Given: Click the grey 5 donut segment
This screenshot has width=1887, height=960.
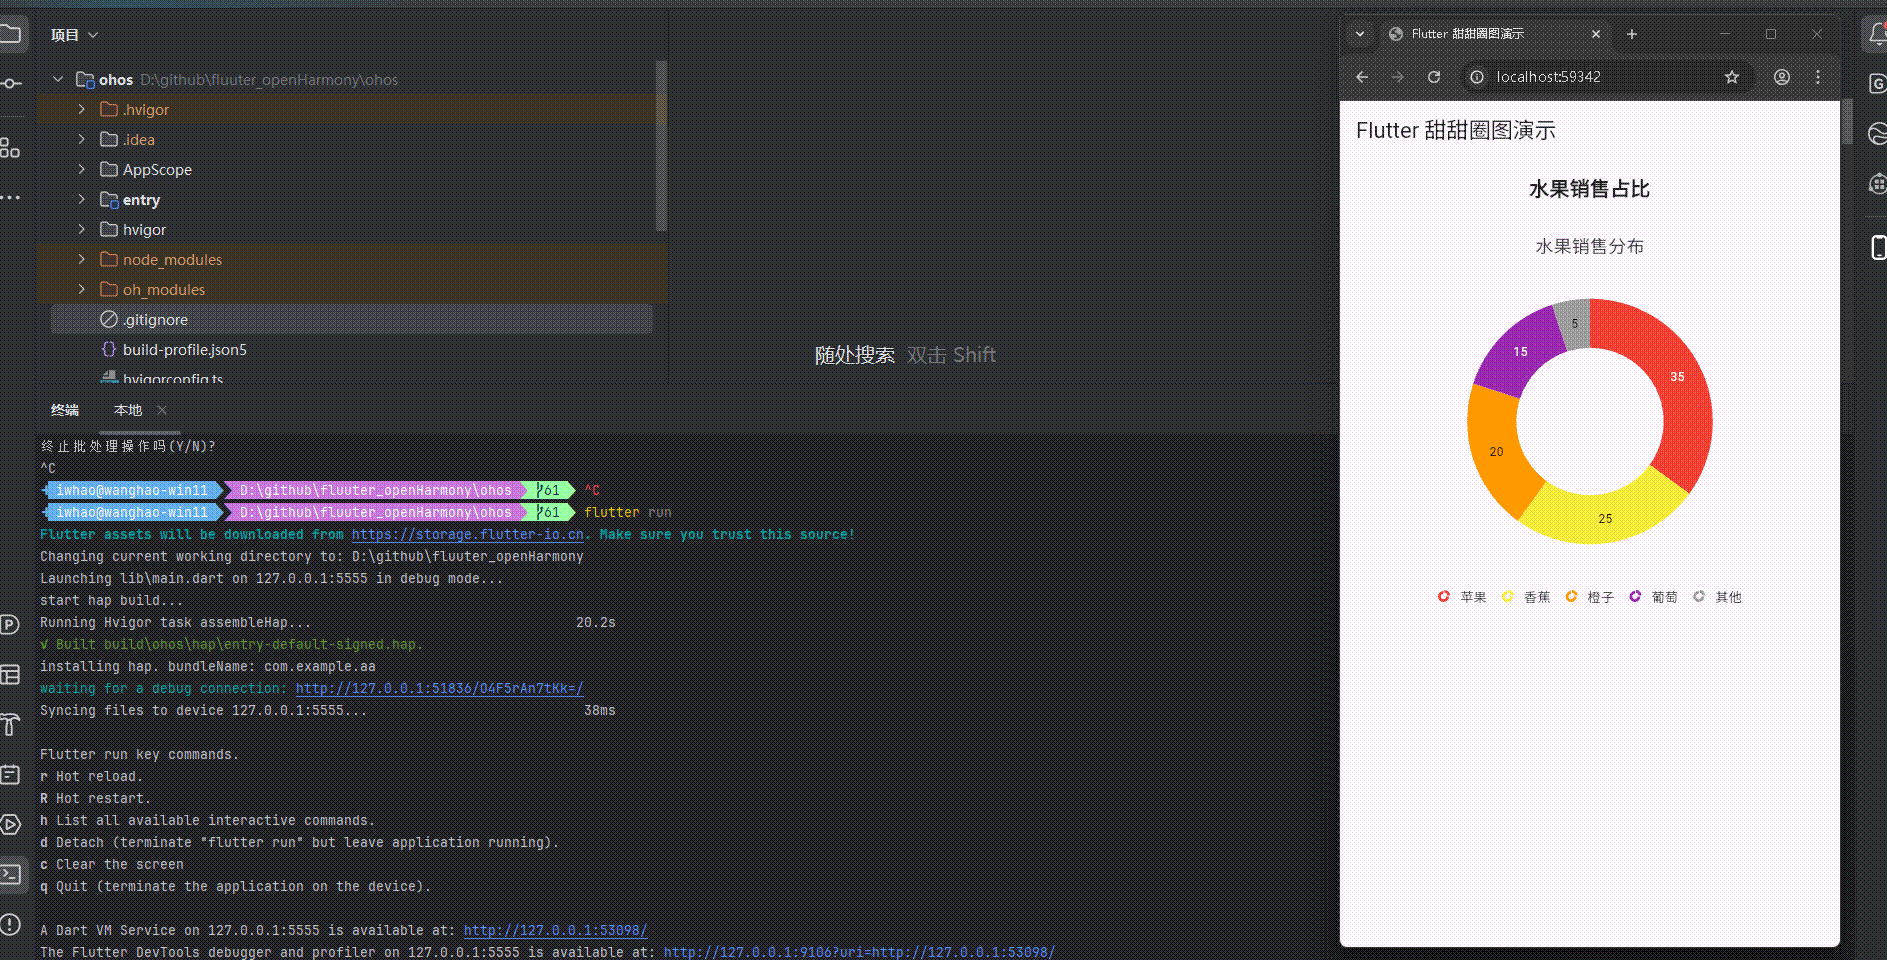Looking at the screenshot, I should [x=1574, y=323].
